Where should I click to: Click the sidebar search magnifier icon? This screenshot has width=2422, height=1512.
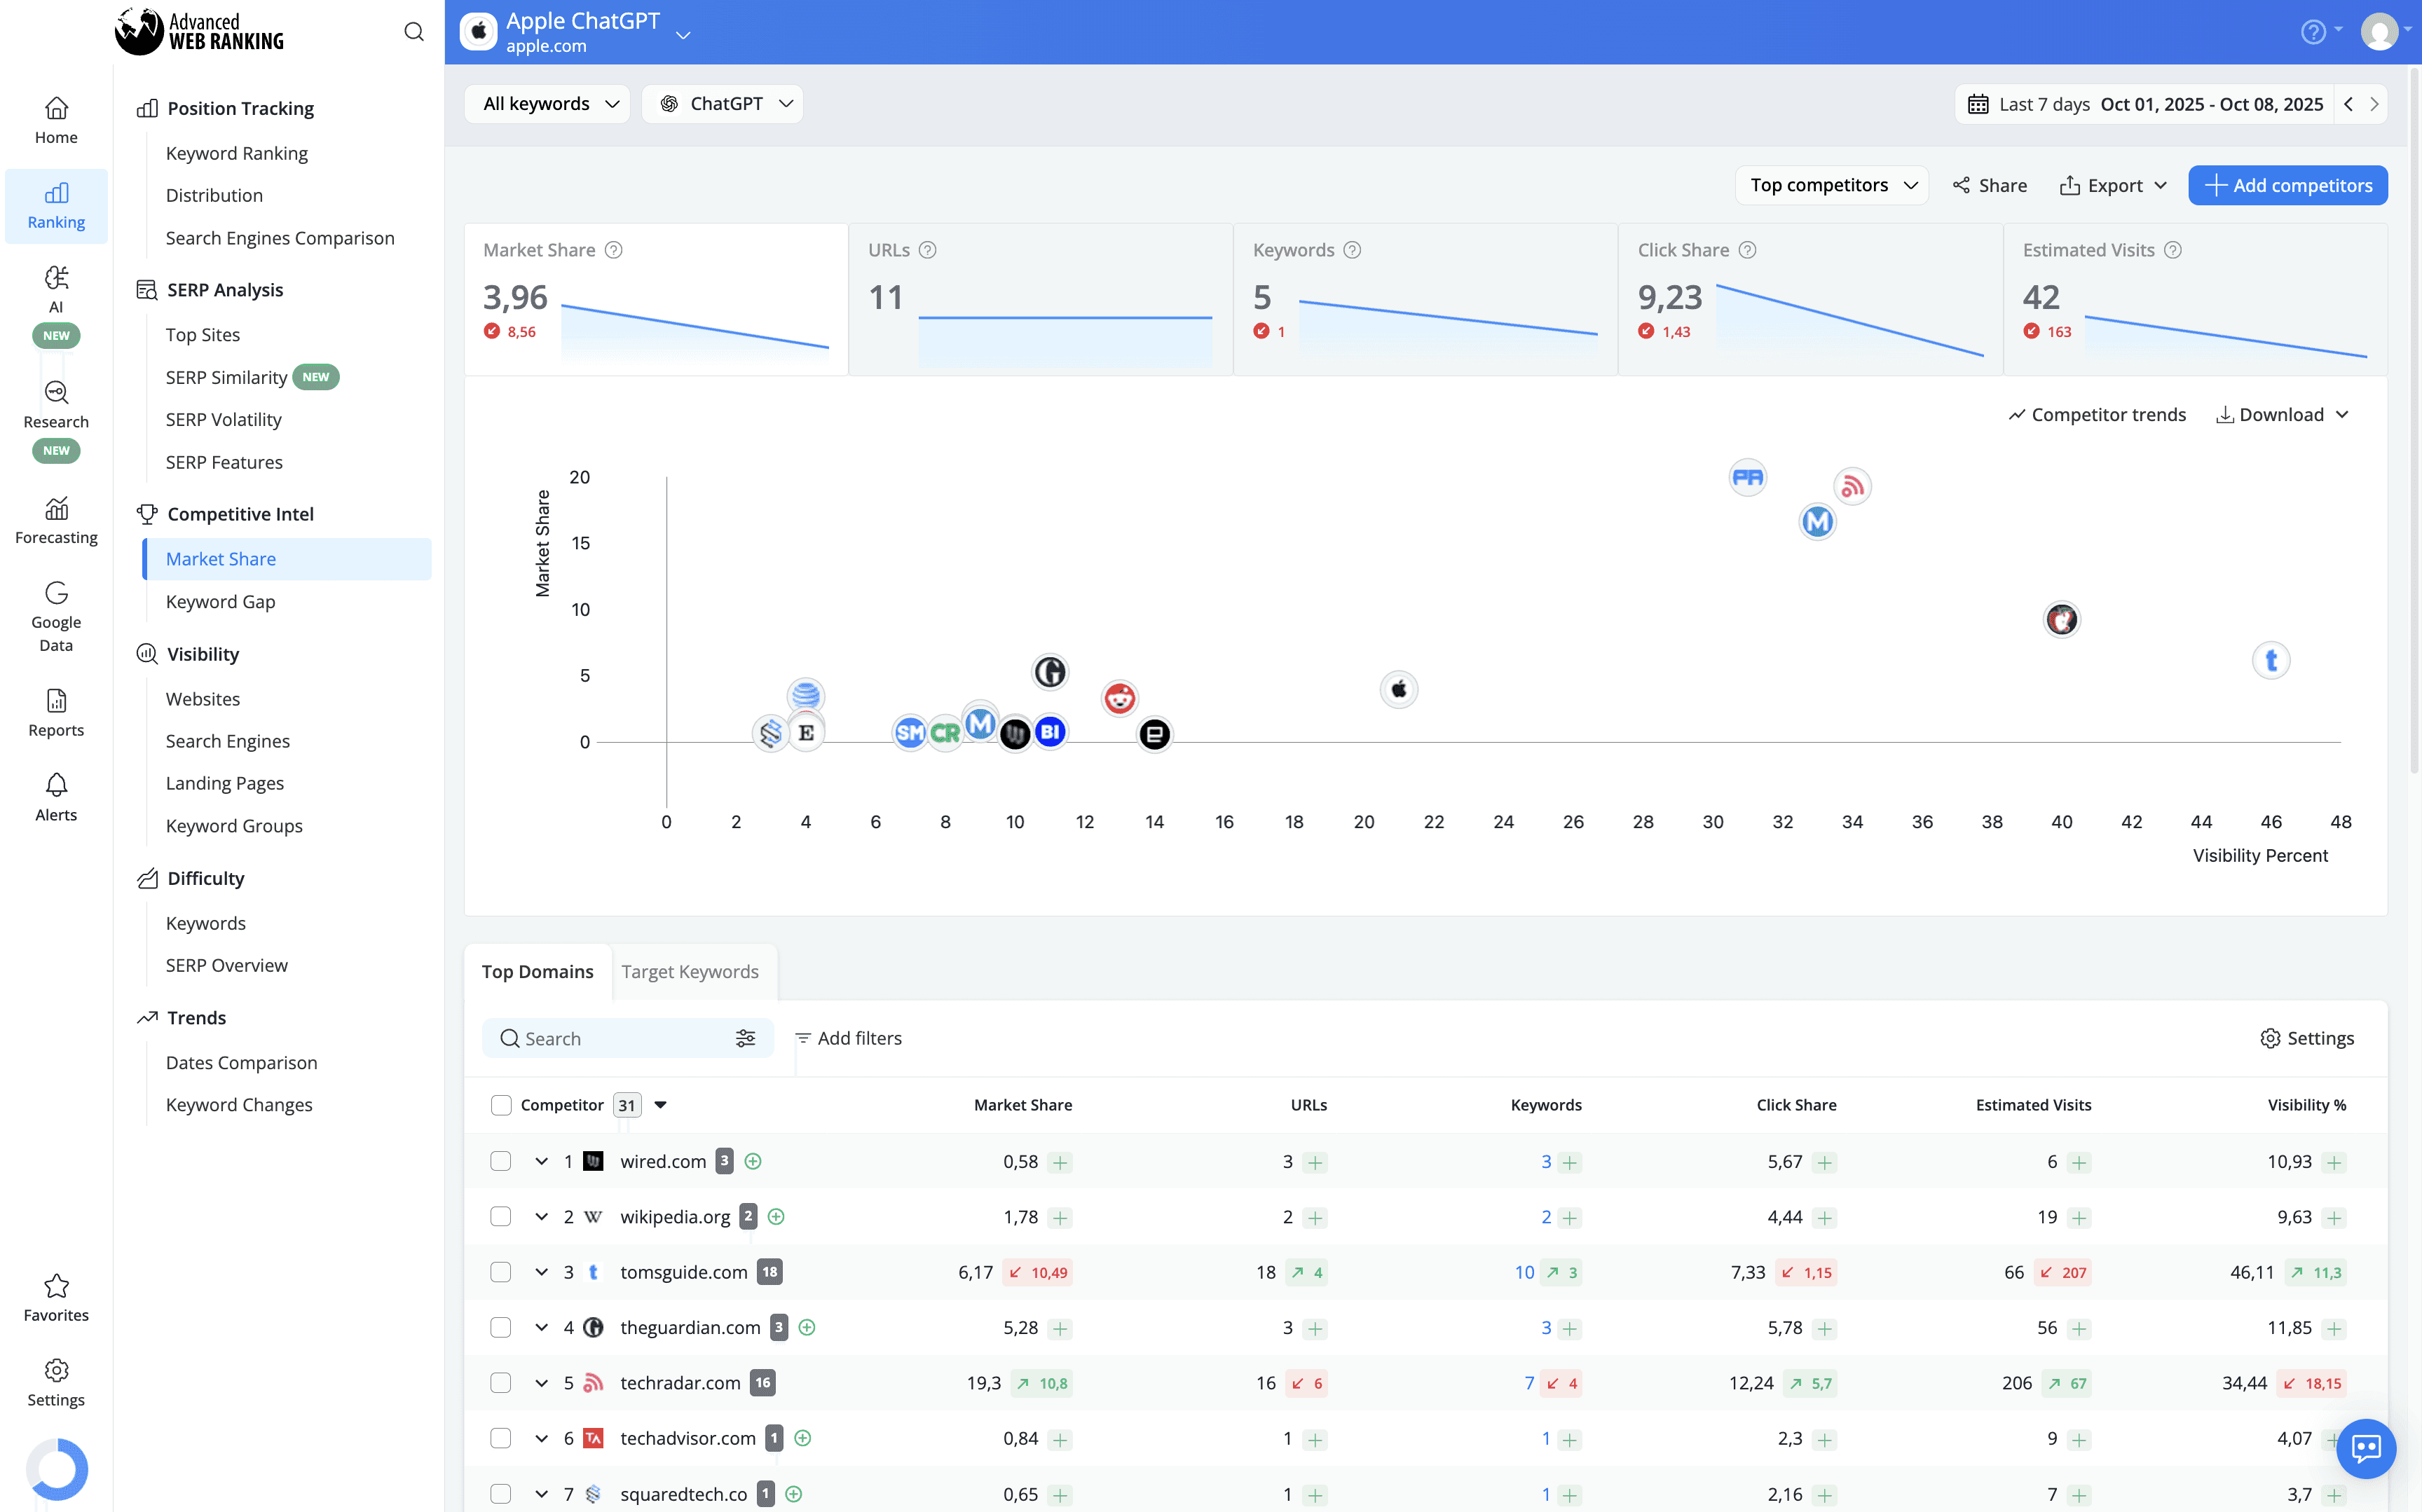413,32
